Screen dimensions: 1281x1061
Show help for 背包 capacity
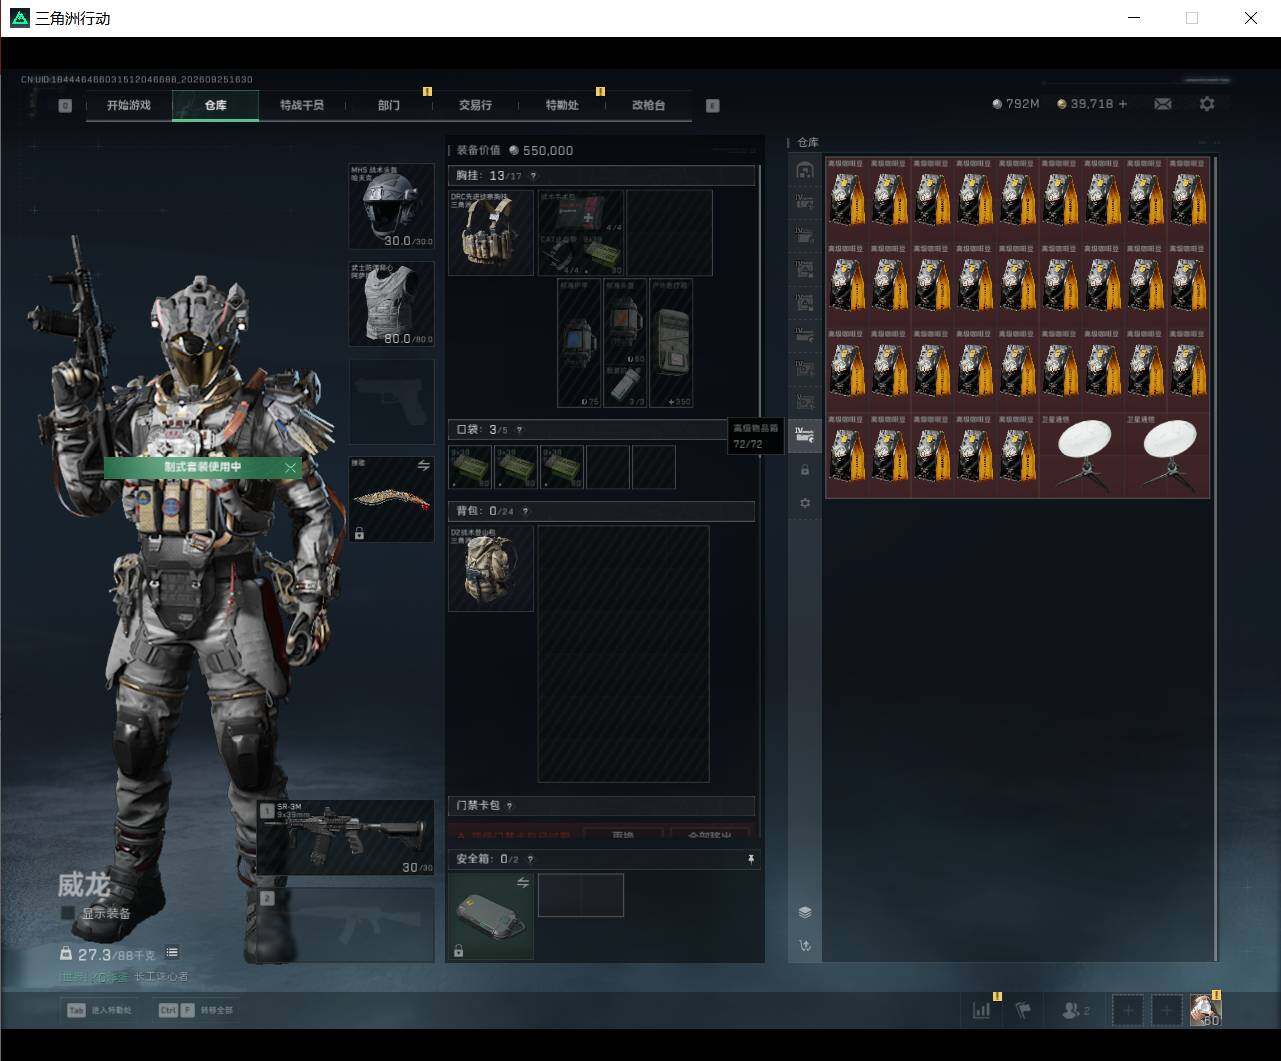tap(525, 511)
